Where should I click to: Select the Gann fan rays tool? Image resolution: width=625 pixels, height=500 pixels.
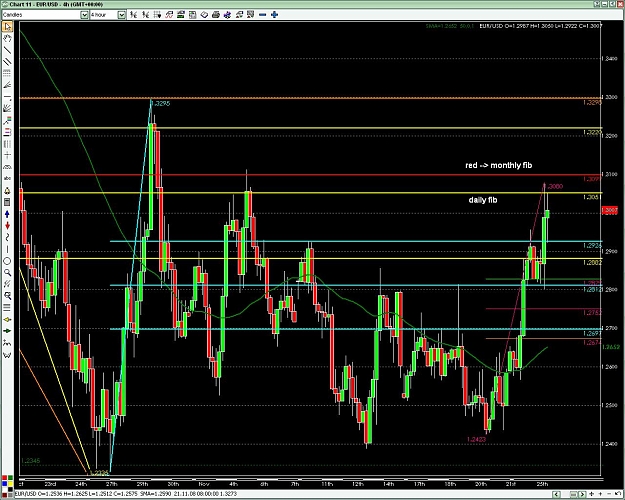click(7, 108)
